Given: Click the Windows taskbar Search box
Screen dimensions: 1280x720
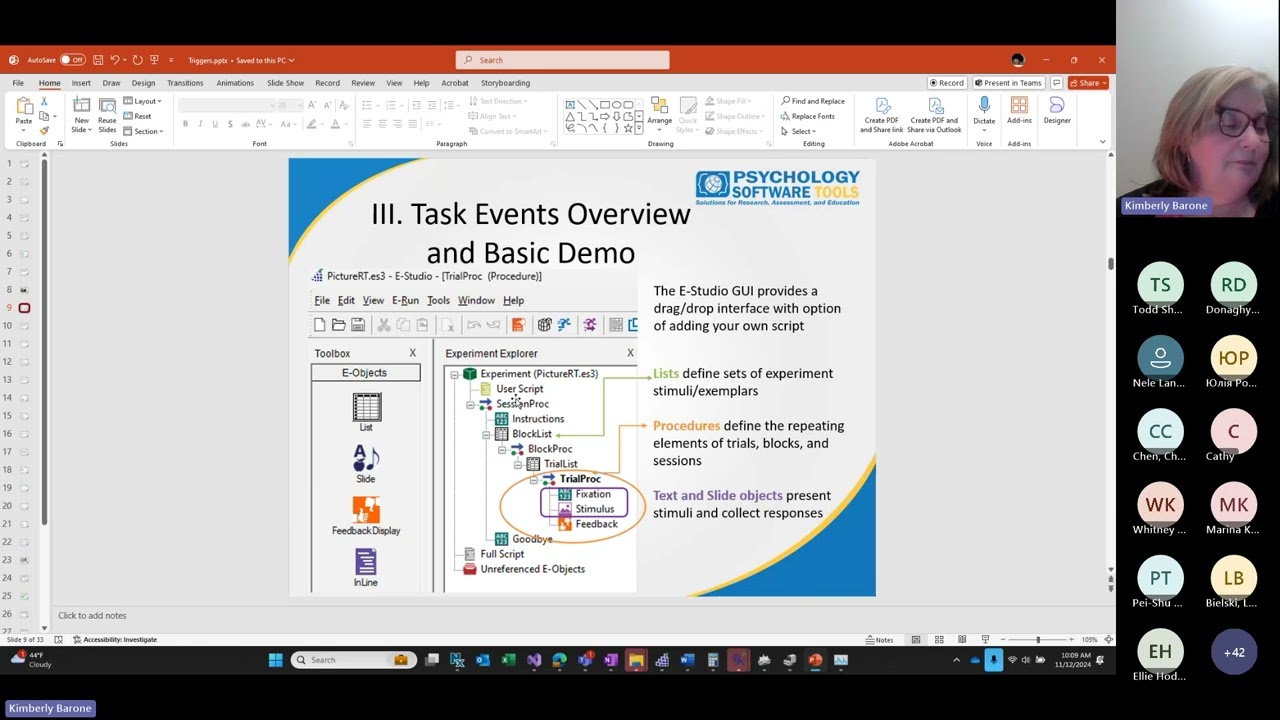Looking at the screenshot, I should pyautogui.click(x=352, y=660).
